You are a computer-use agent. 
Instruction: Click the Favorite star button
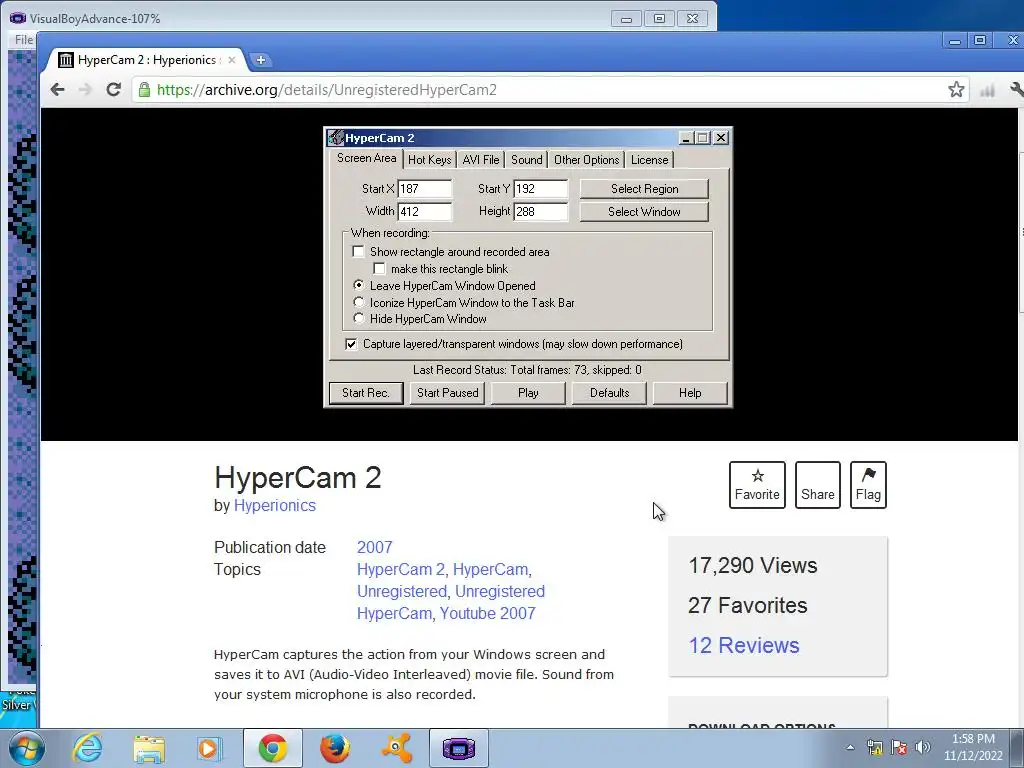[757, 485]
